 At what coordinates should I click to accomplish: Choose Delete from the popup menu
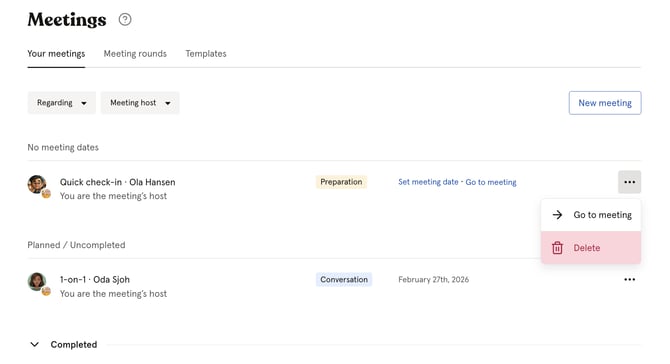[x=591, y=248]
